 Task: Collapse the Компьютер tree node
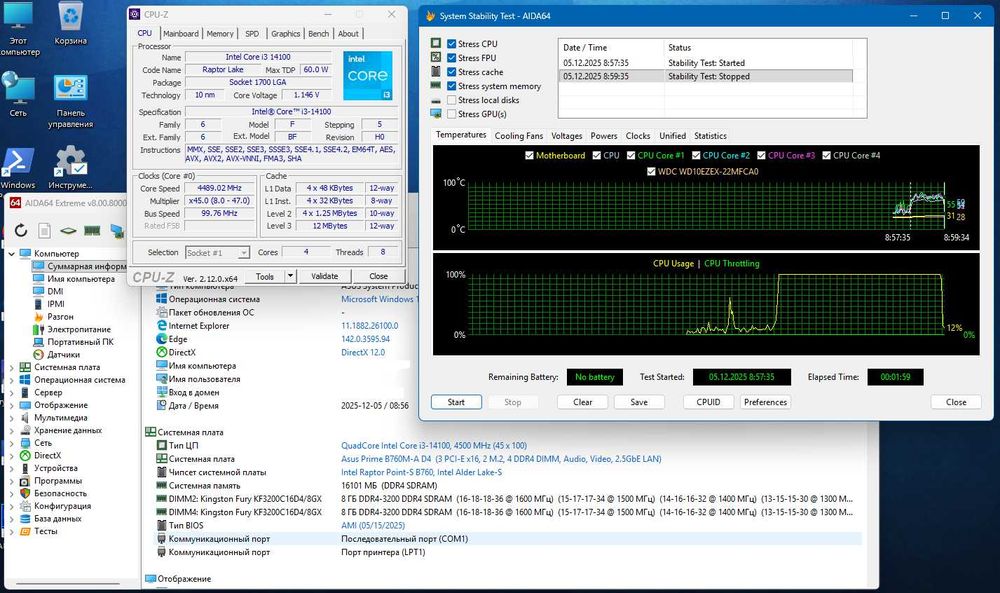click(11, 254)
